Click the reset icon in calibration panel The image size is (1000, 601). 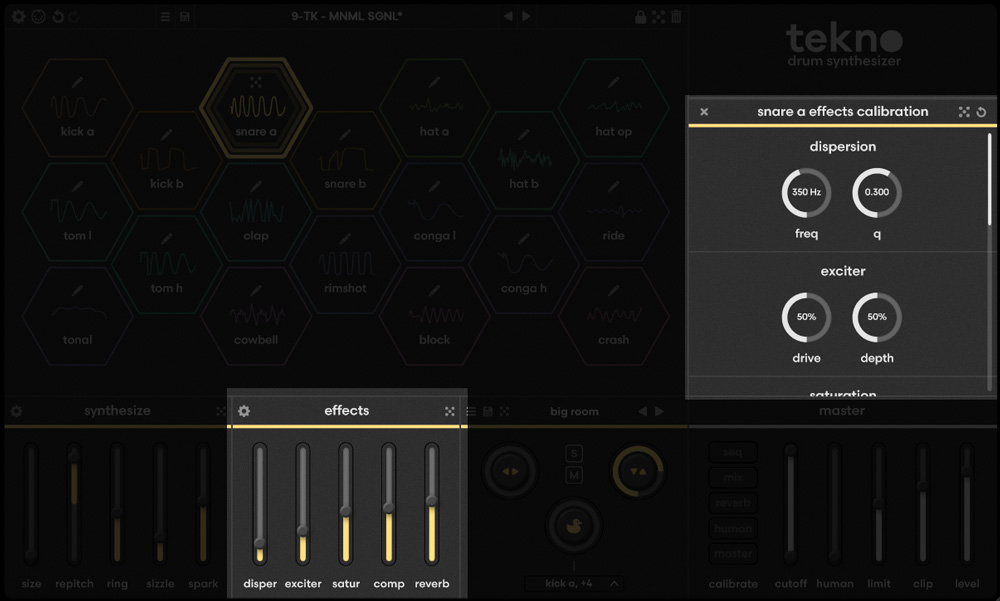(981, 112)
